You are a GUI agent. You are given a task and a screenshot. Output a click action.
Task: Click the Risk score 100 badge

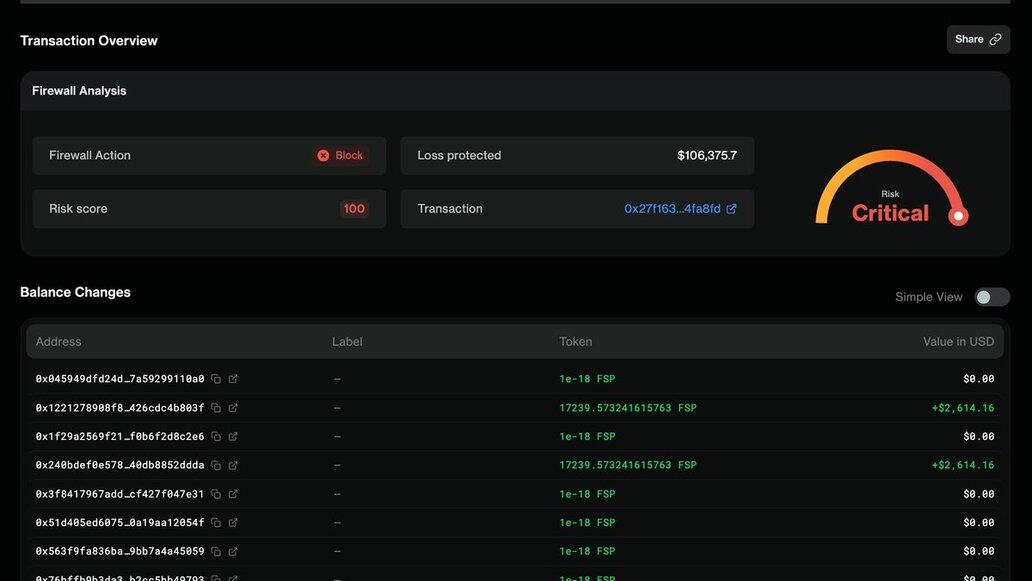[354, 209]
